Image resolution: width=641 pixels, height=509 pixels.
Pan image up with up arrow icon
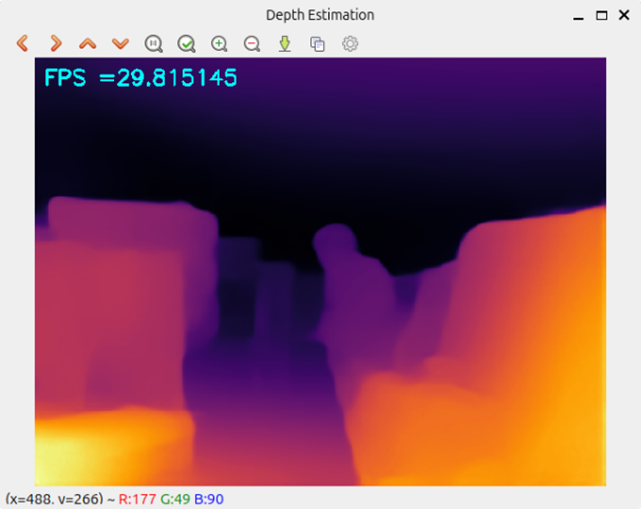pyautogui.click(x=88, y=43)
